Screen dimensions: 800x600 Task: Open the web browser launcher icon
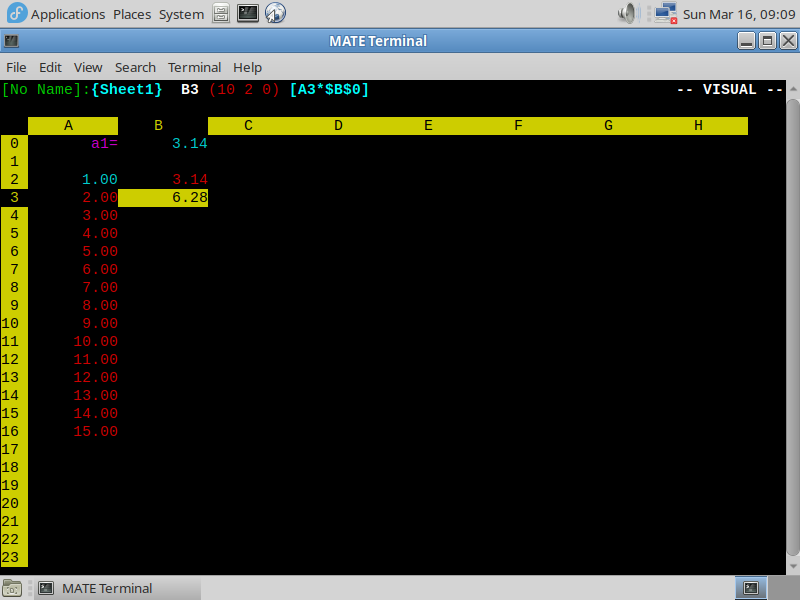(275, 14)
